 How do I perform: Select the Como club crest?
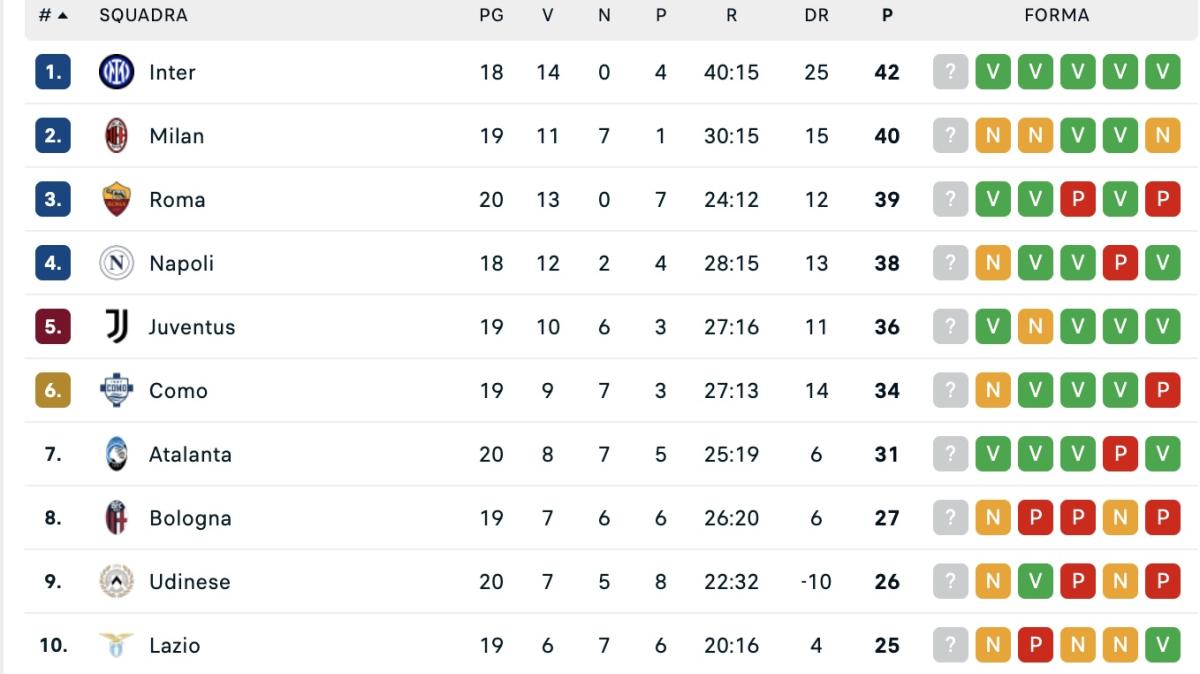tap(117, 390)
